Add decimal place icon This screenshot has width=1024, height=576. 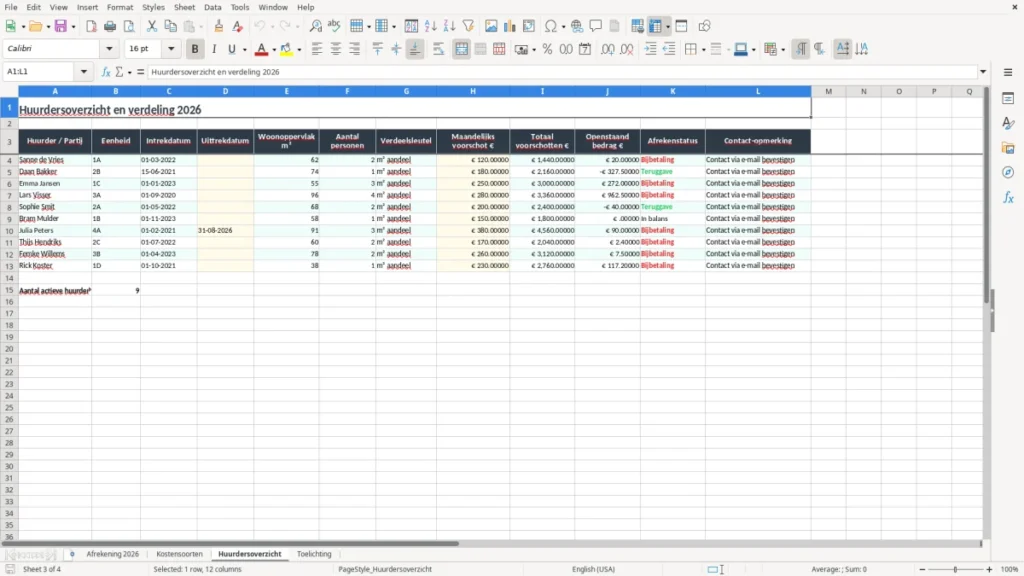pyautogui.click(x=608, y=49)
